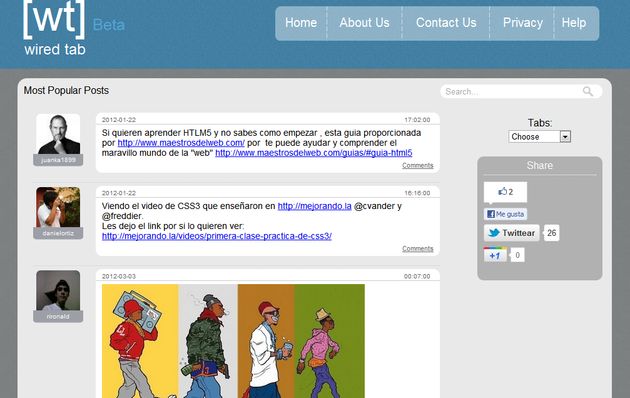The height and width of the screenshot is (398, 630).
Task: Open Comments on the CSS3 video post
Action: (417, 249)
